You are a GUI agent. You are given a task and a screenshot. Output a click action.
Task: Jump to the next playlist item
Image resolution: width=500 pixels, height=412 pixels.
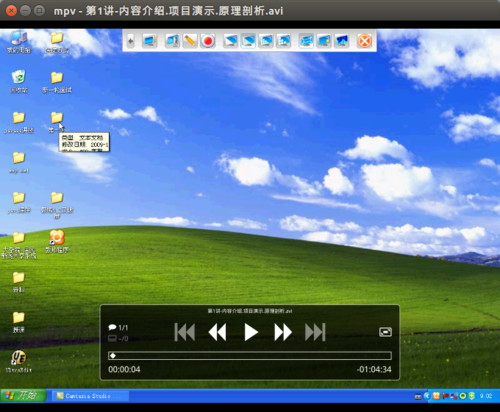315,332
